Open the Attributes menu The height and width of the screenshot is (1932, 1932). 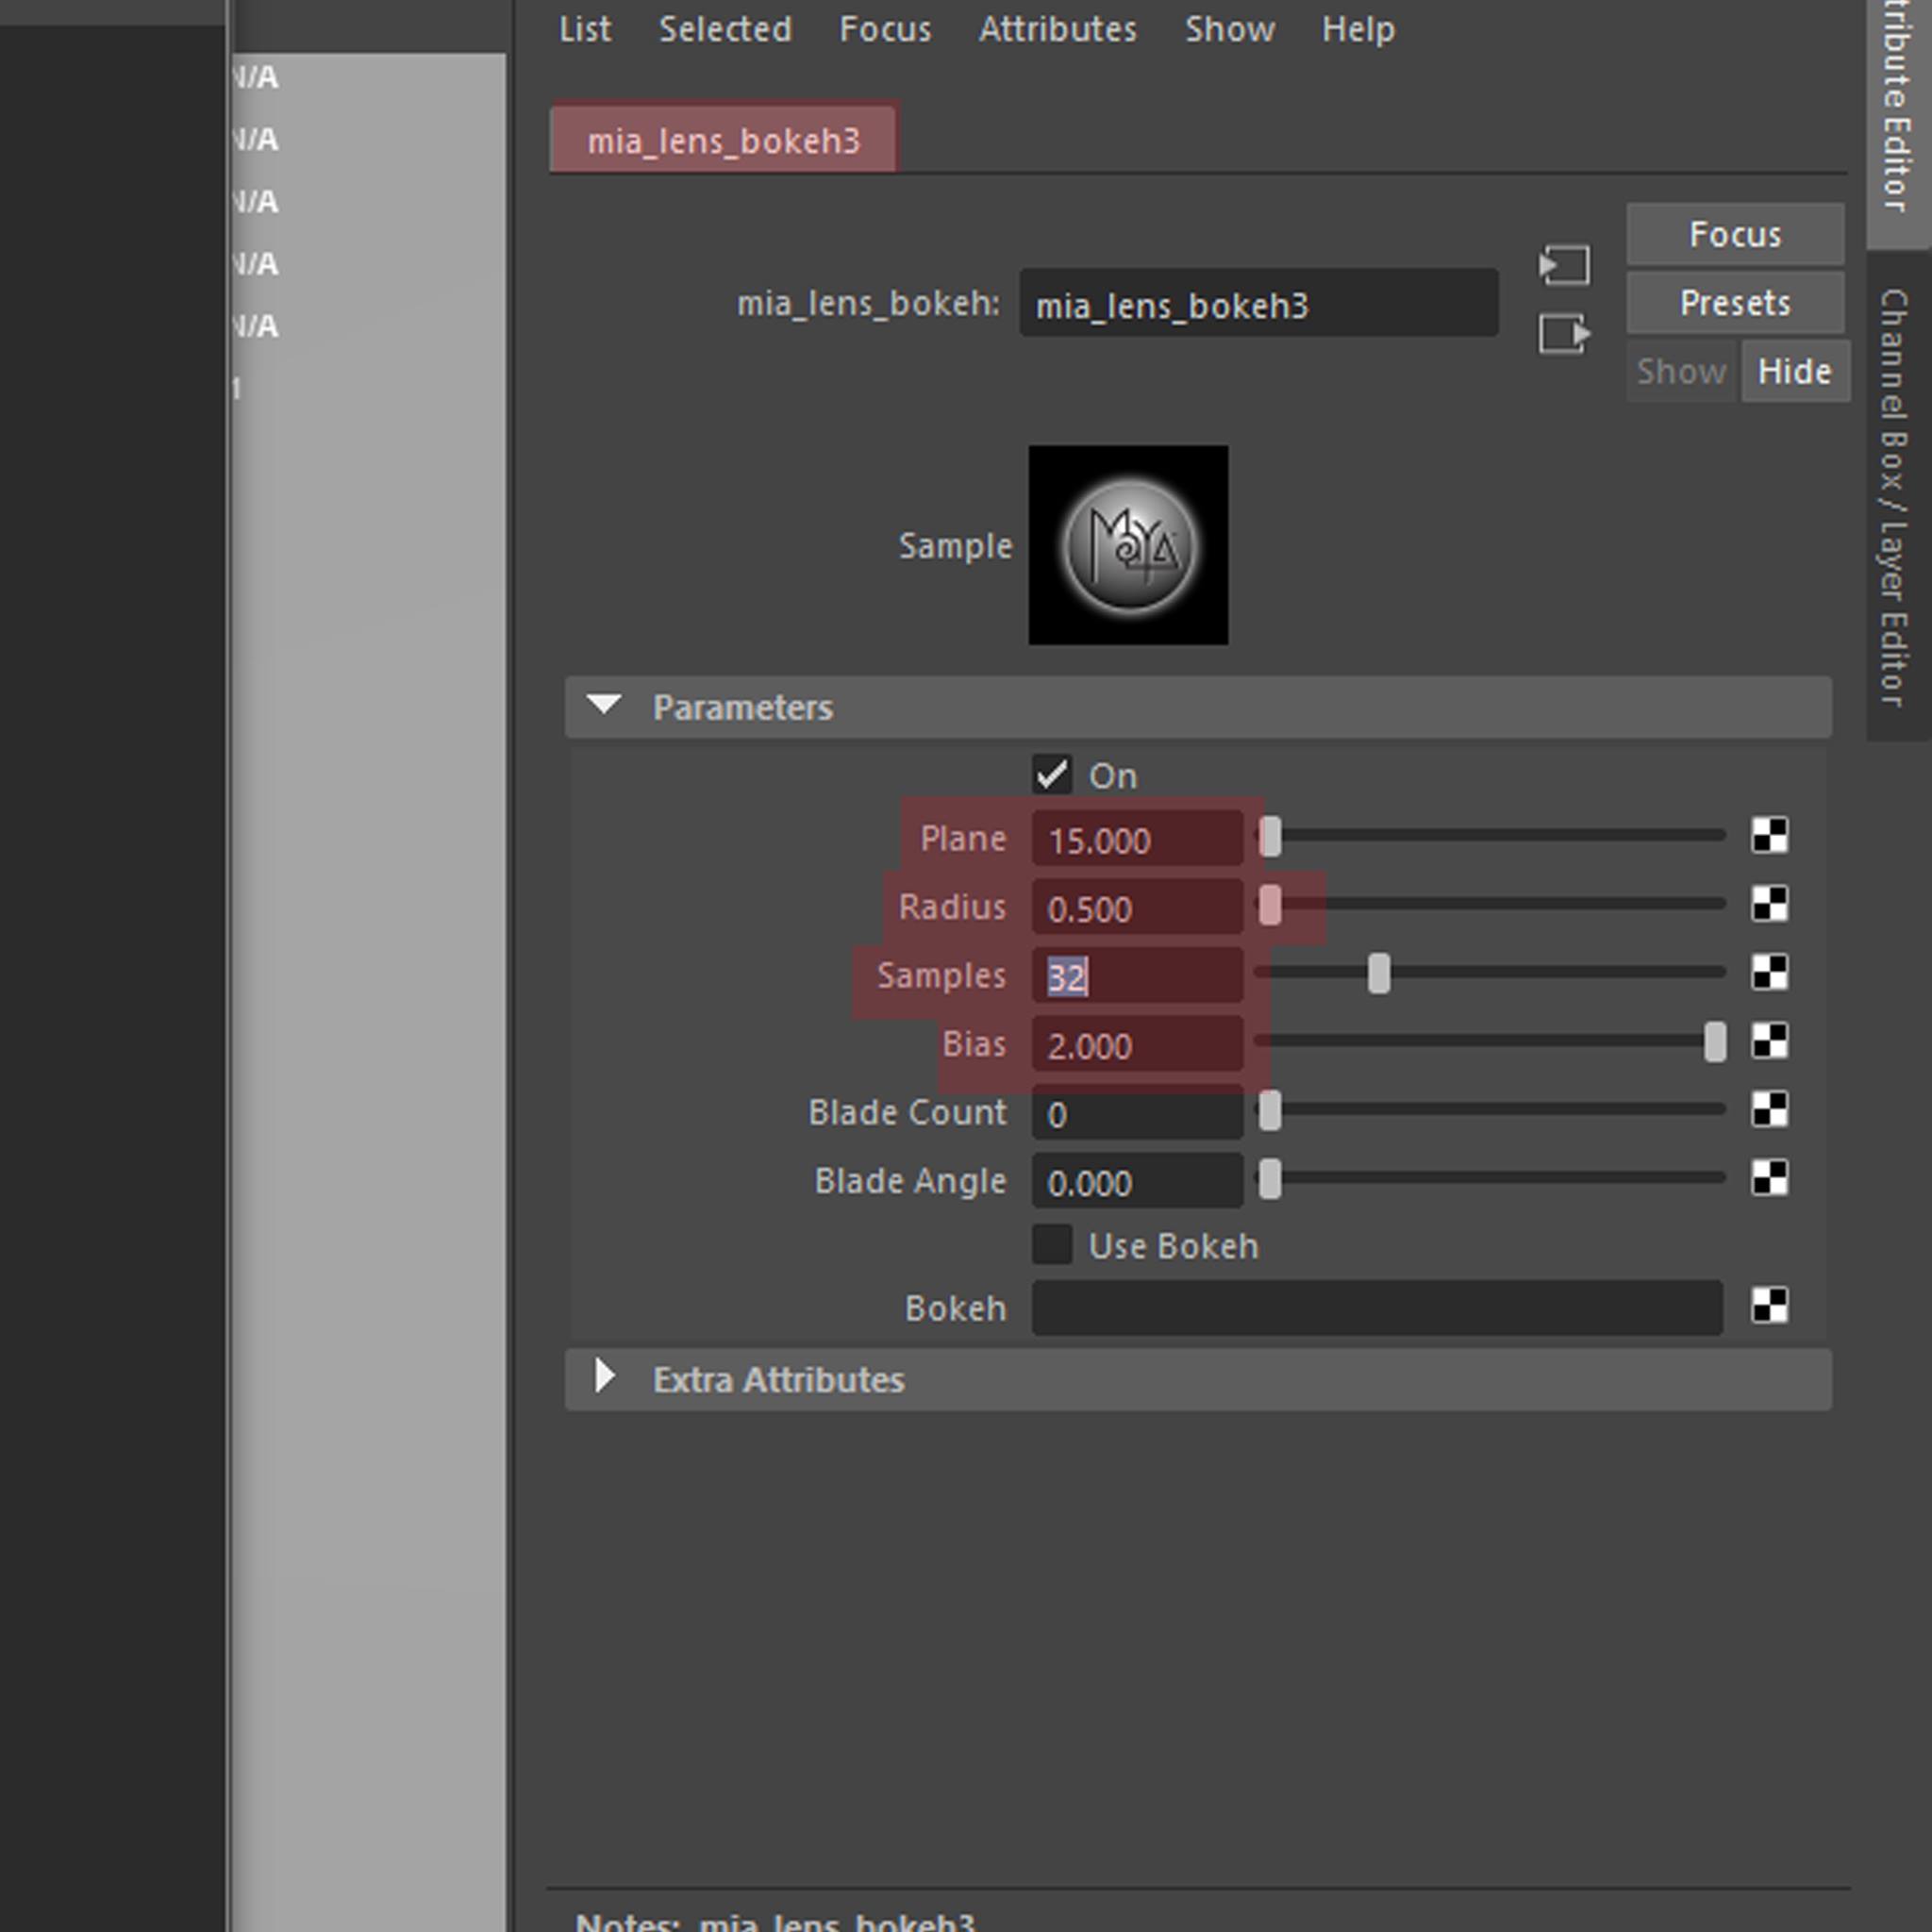click(x=1057, y=30)
